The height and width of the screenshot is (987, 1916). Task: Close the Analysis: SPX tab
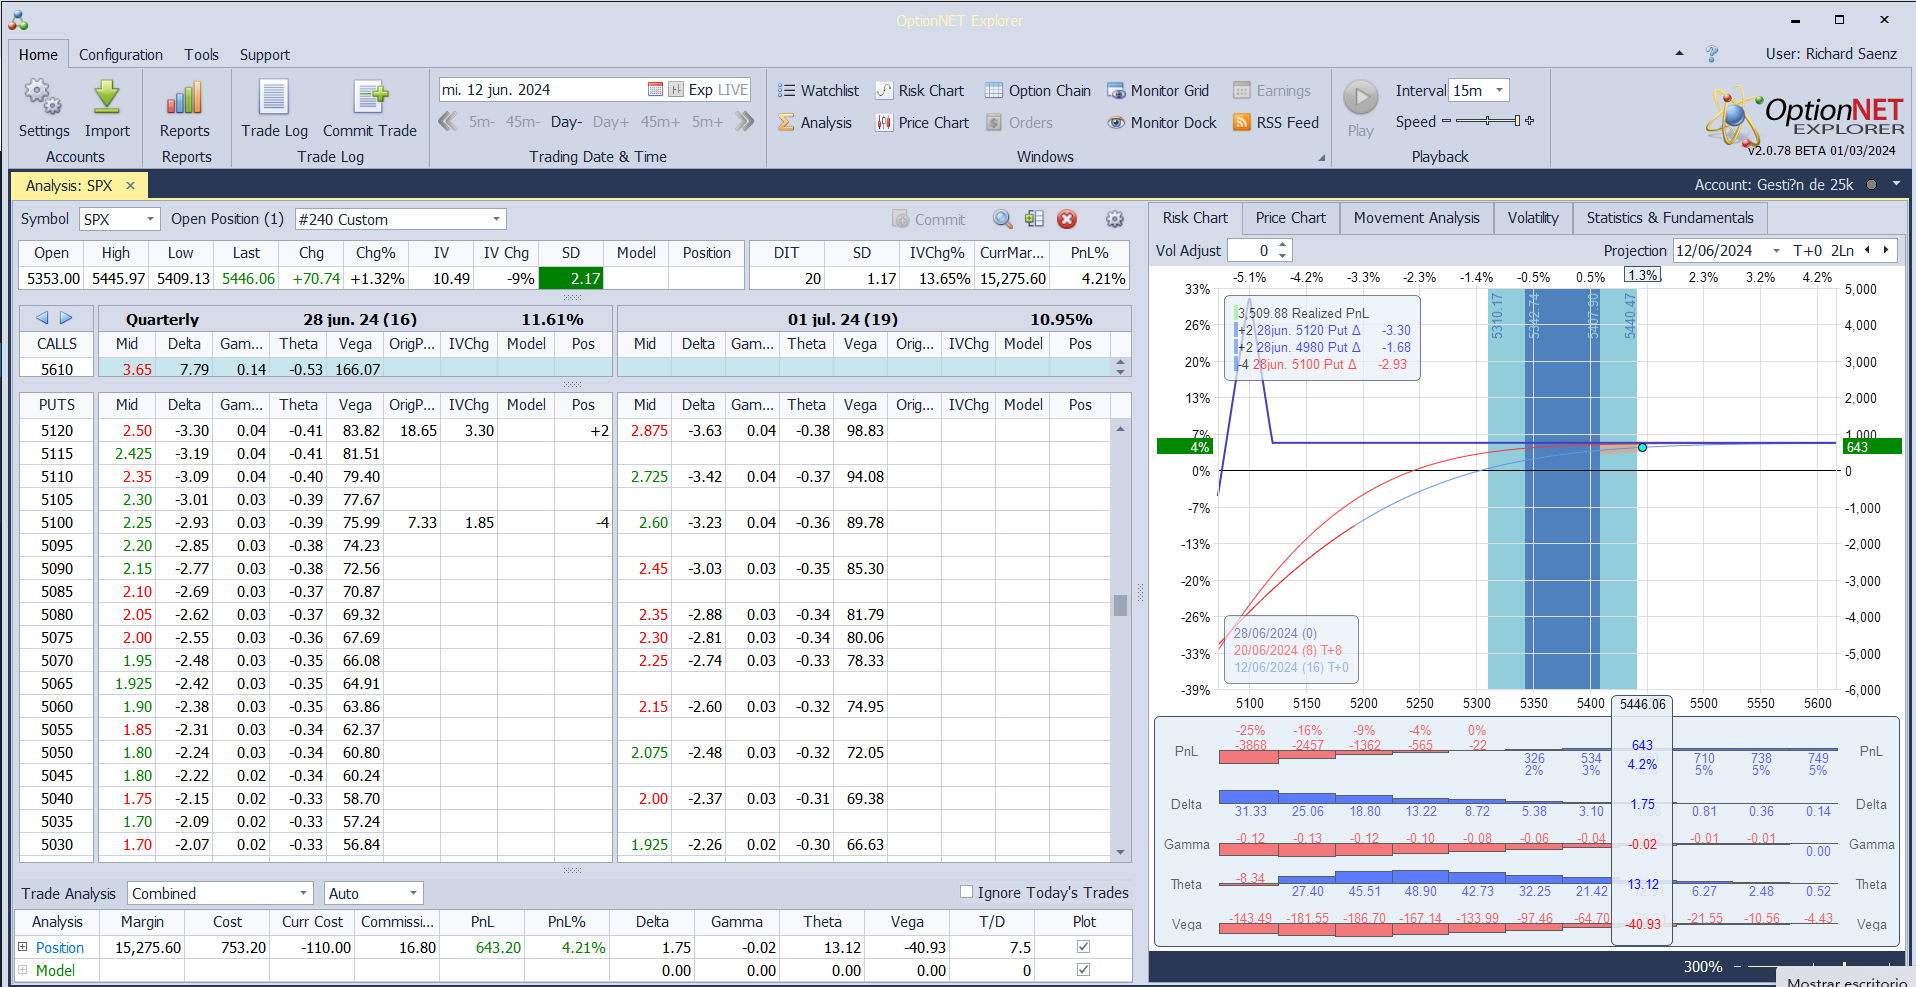click(130, 186)
